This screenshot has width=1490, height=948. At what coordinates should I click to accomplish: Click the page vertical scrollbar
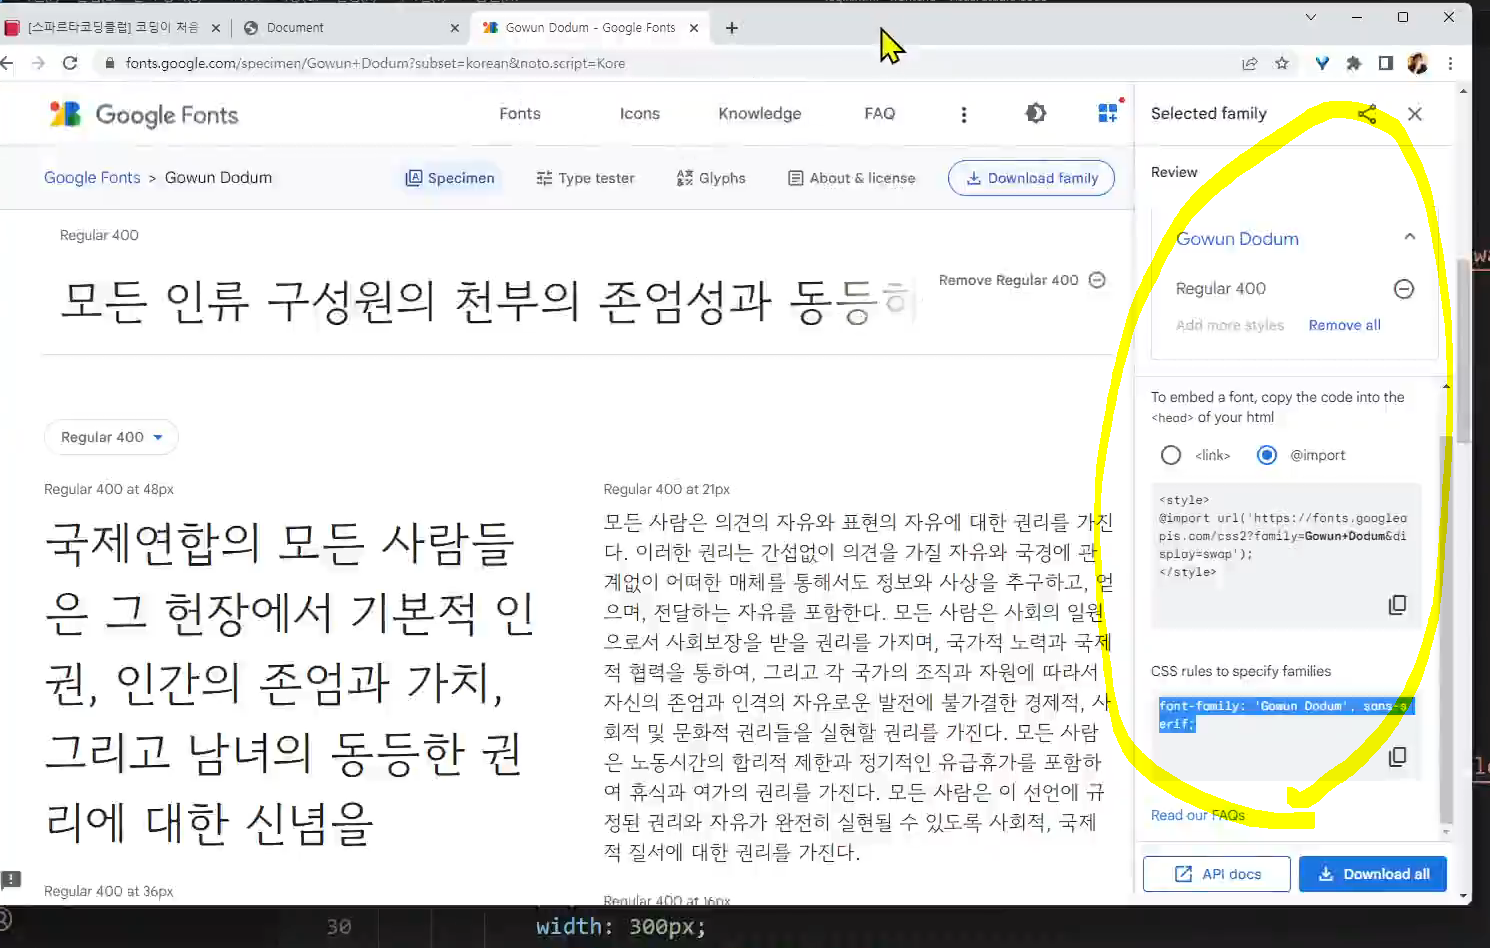pos(1464,350)
